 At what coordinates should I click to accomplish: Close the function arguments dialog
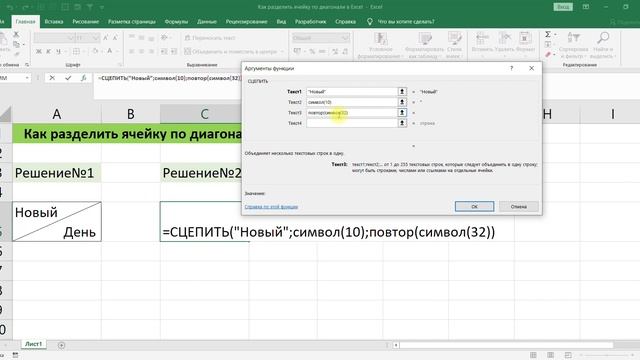(531, 68)
